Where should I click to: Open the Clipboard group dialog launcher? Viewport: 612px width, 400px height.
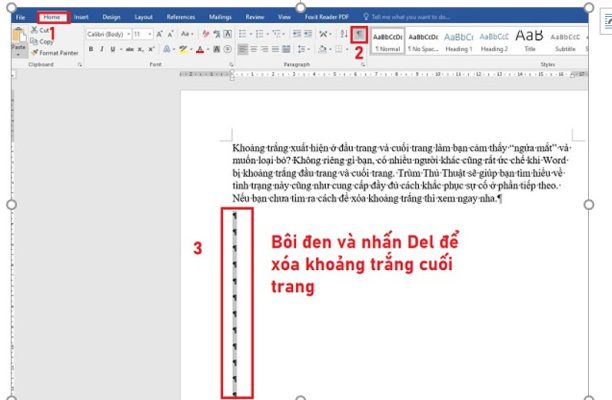pos(80,65)
